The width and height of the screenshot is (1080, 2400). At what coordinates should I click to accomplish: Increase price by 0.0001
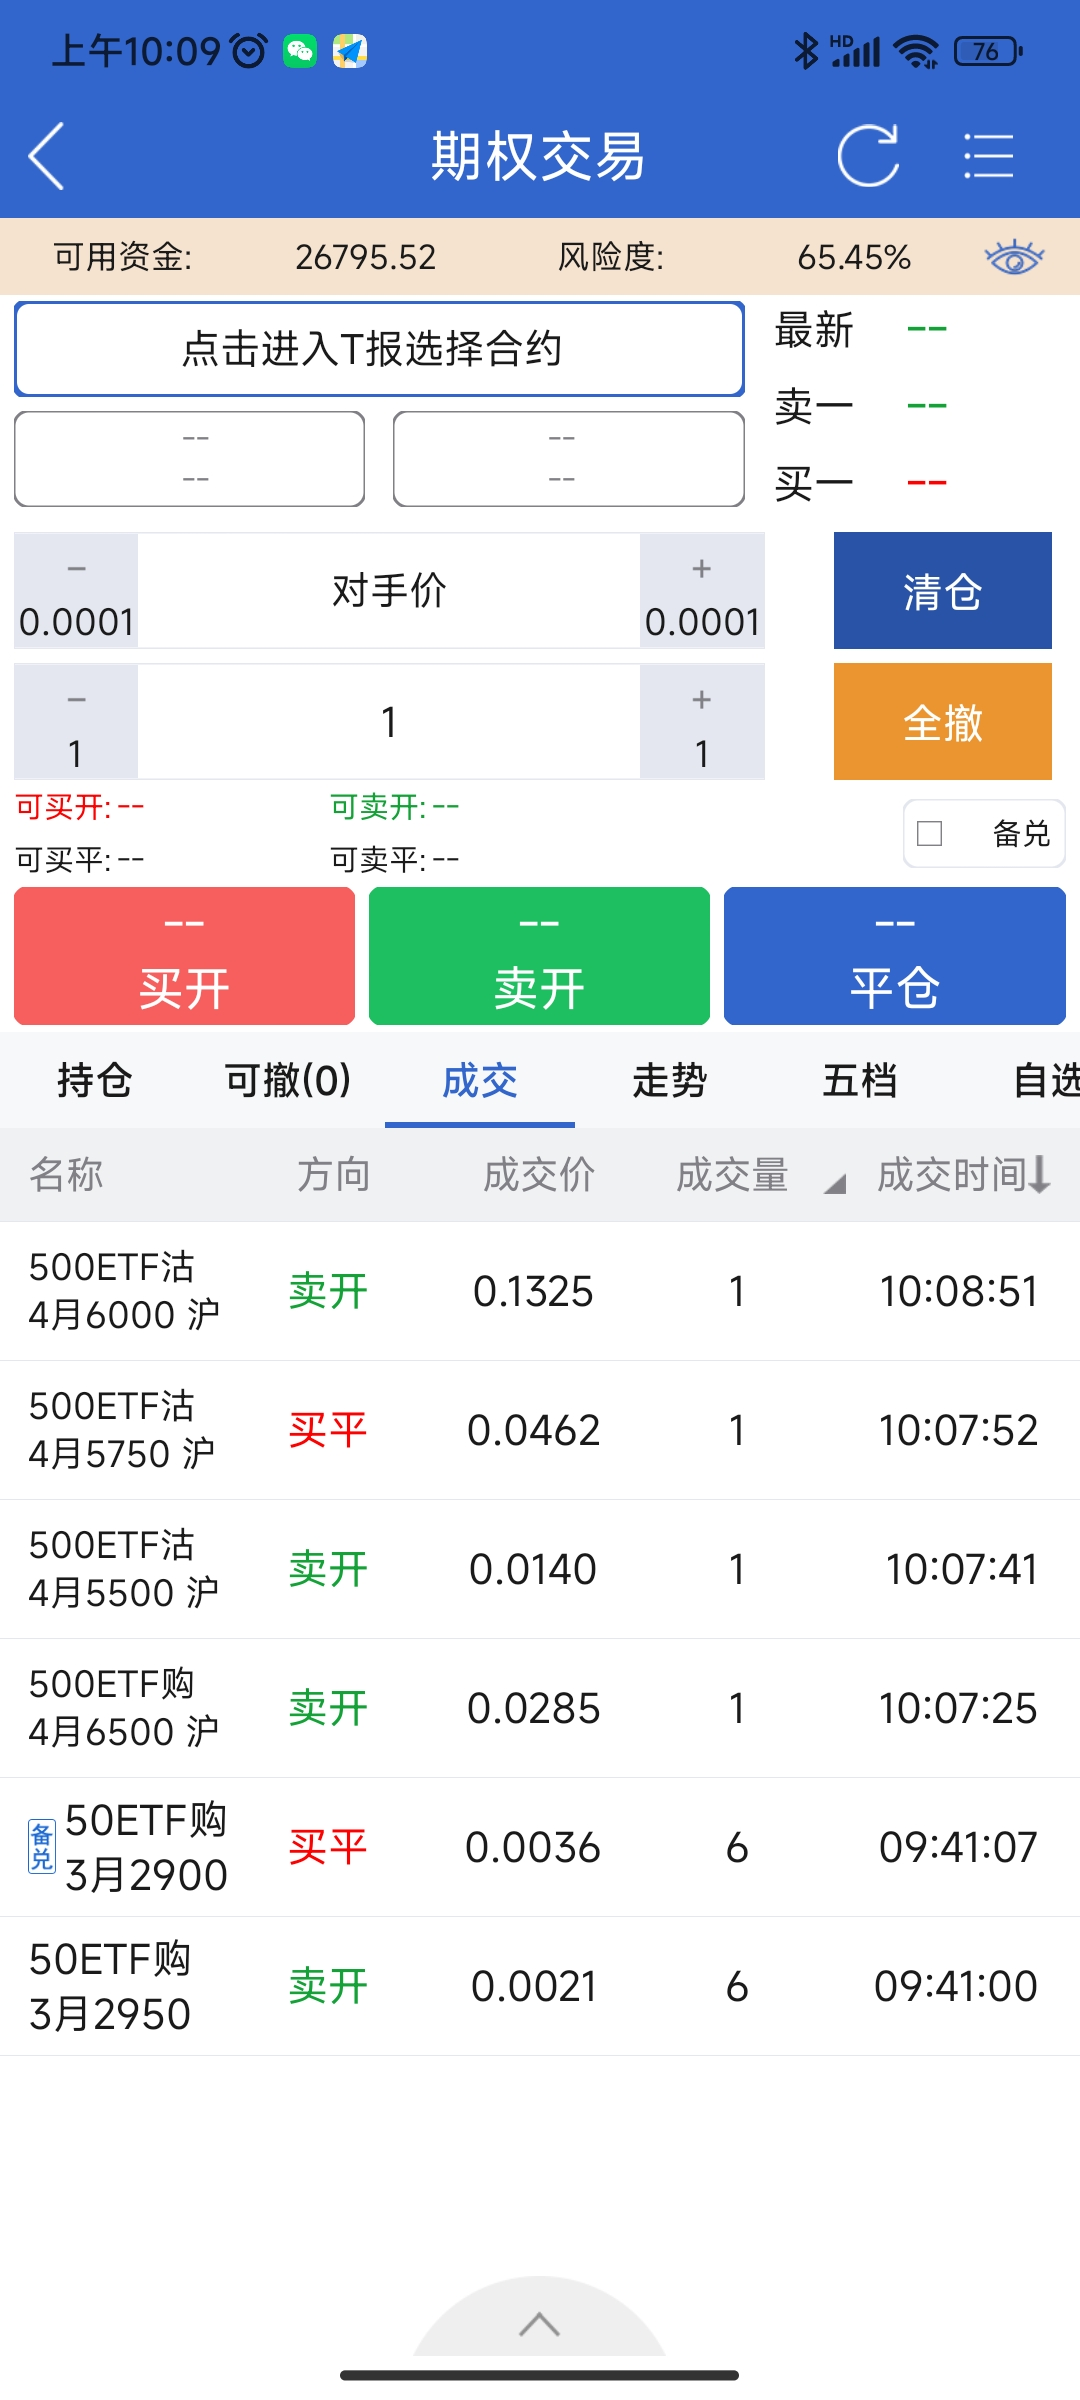[x=702, y=591]
